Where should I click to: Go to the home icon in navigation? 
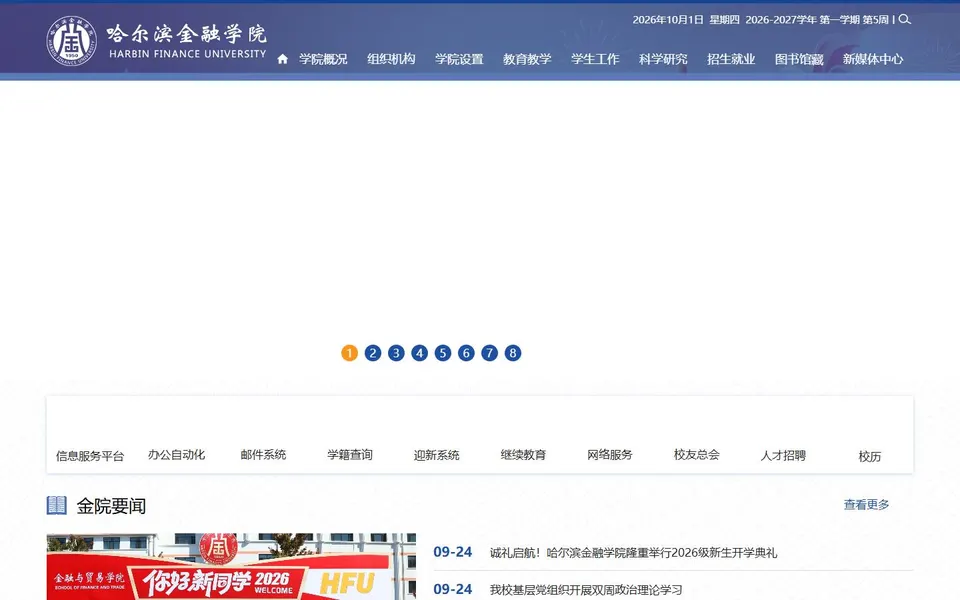282,59
